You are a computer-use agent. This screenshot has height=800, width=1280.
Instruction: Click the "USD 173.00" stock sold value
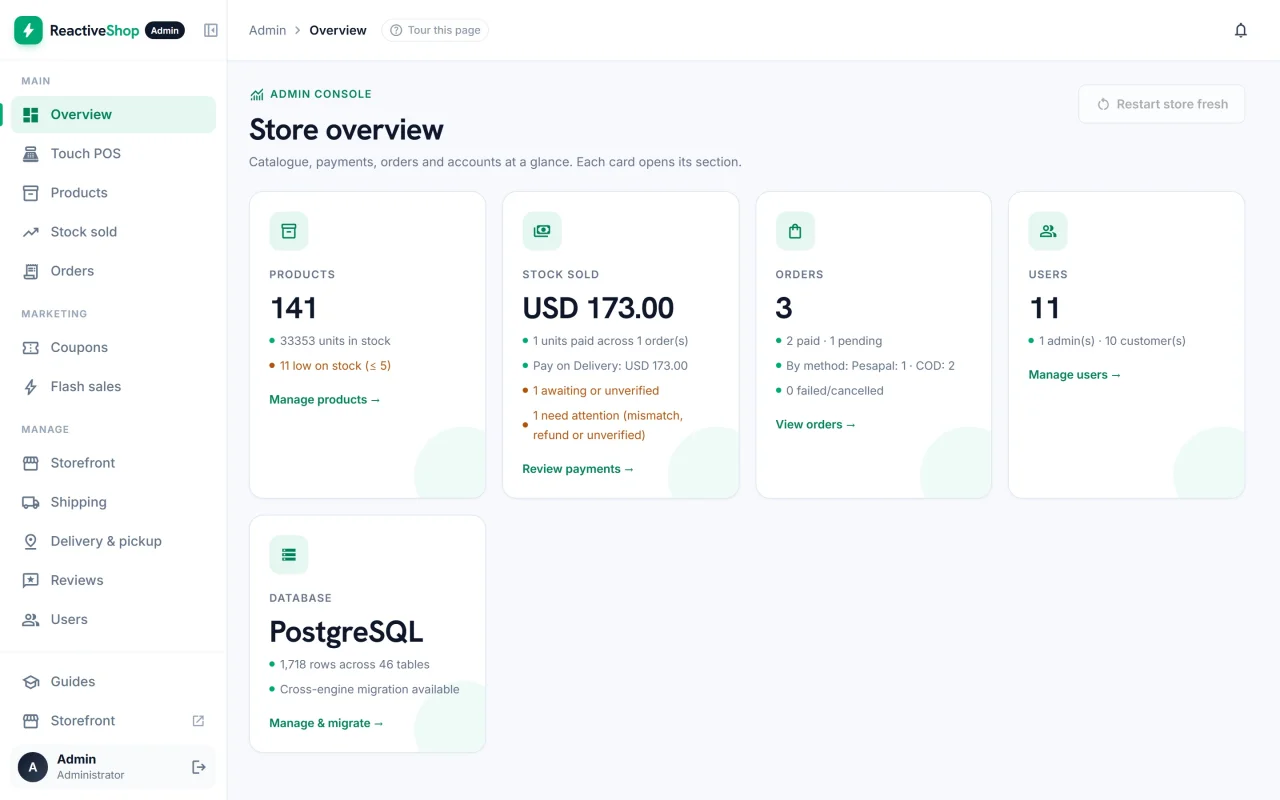(x=598, y=308)
